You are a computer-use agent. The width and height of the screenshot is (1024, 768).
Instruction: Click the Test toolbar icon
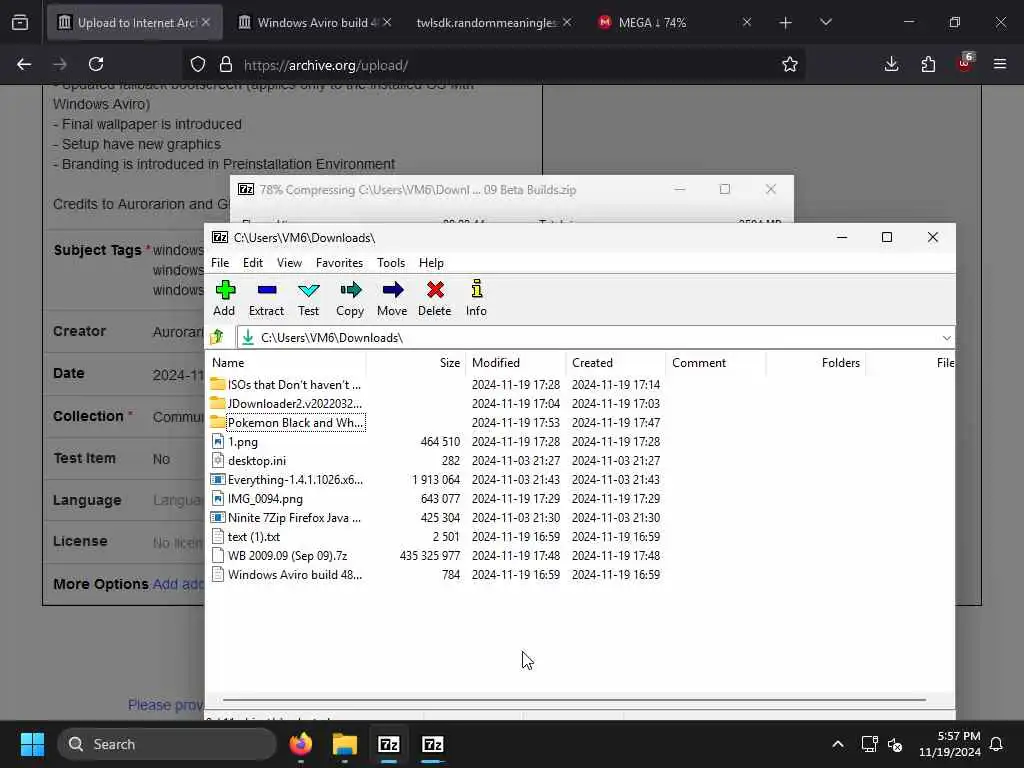[308, 298]
